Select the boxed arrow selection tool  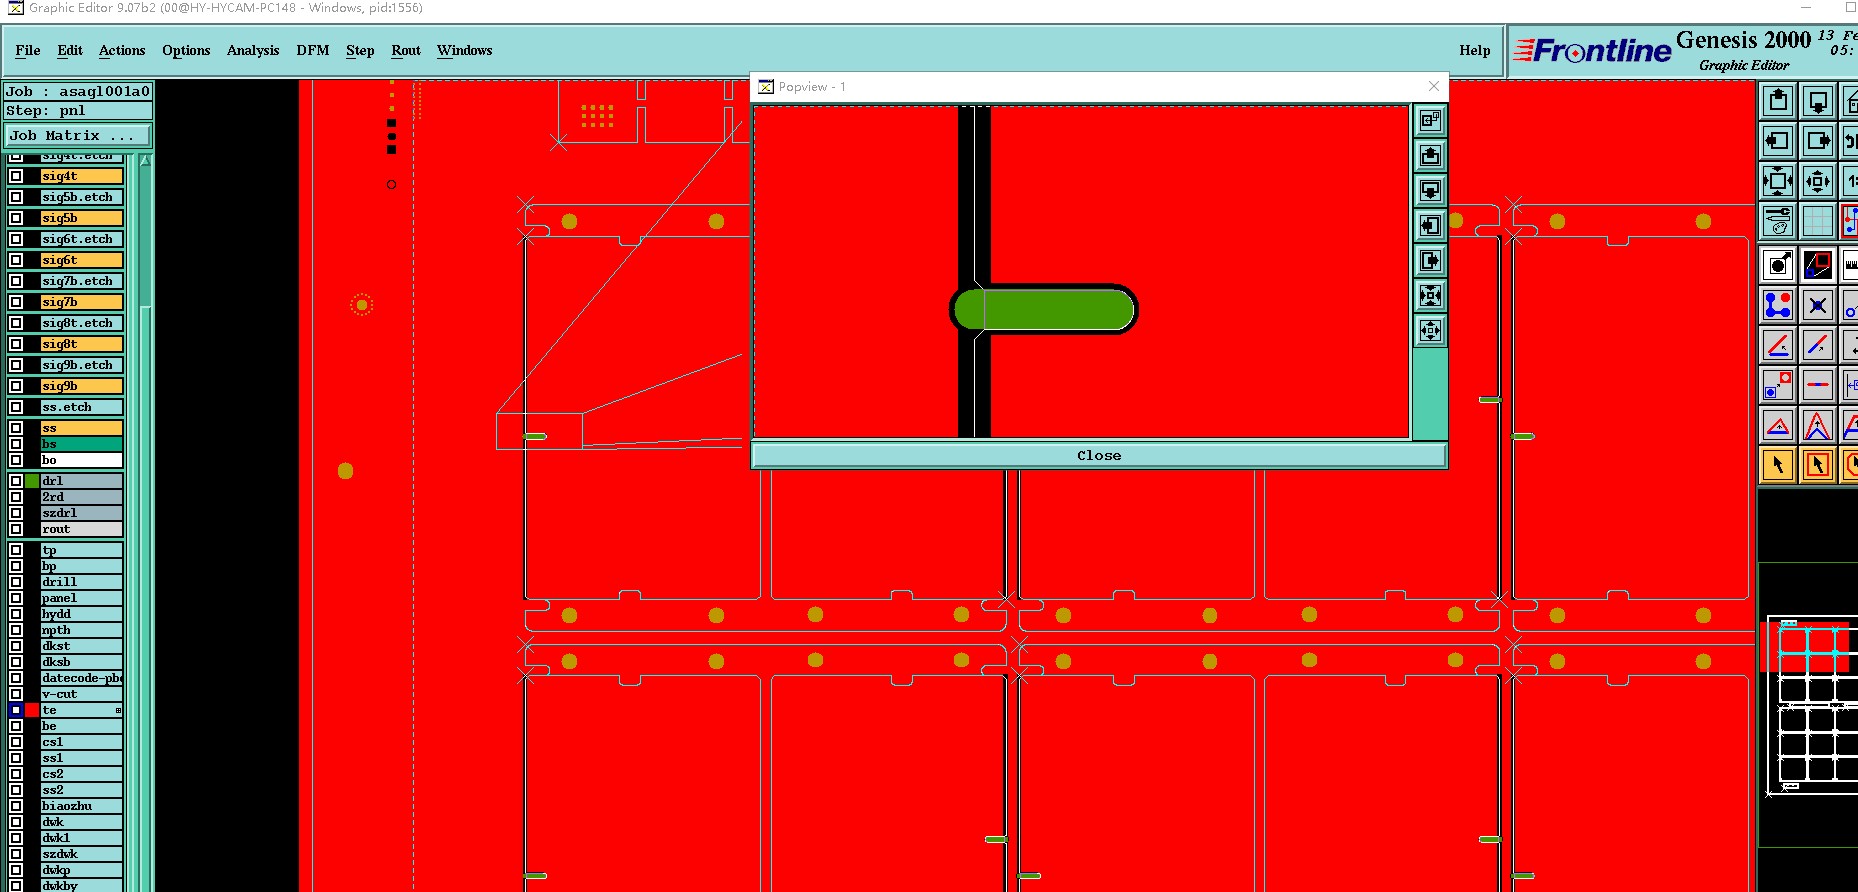(x=1818, y=465)
